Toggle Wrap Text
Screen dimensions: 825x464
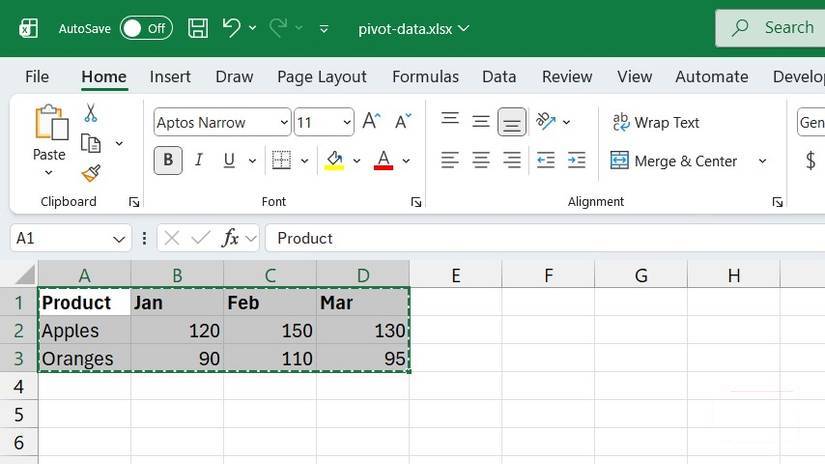click(656, 122)
